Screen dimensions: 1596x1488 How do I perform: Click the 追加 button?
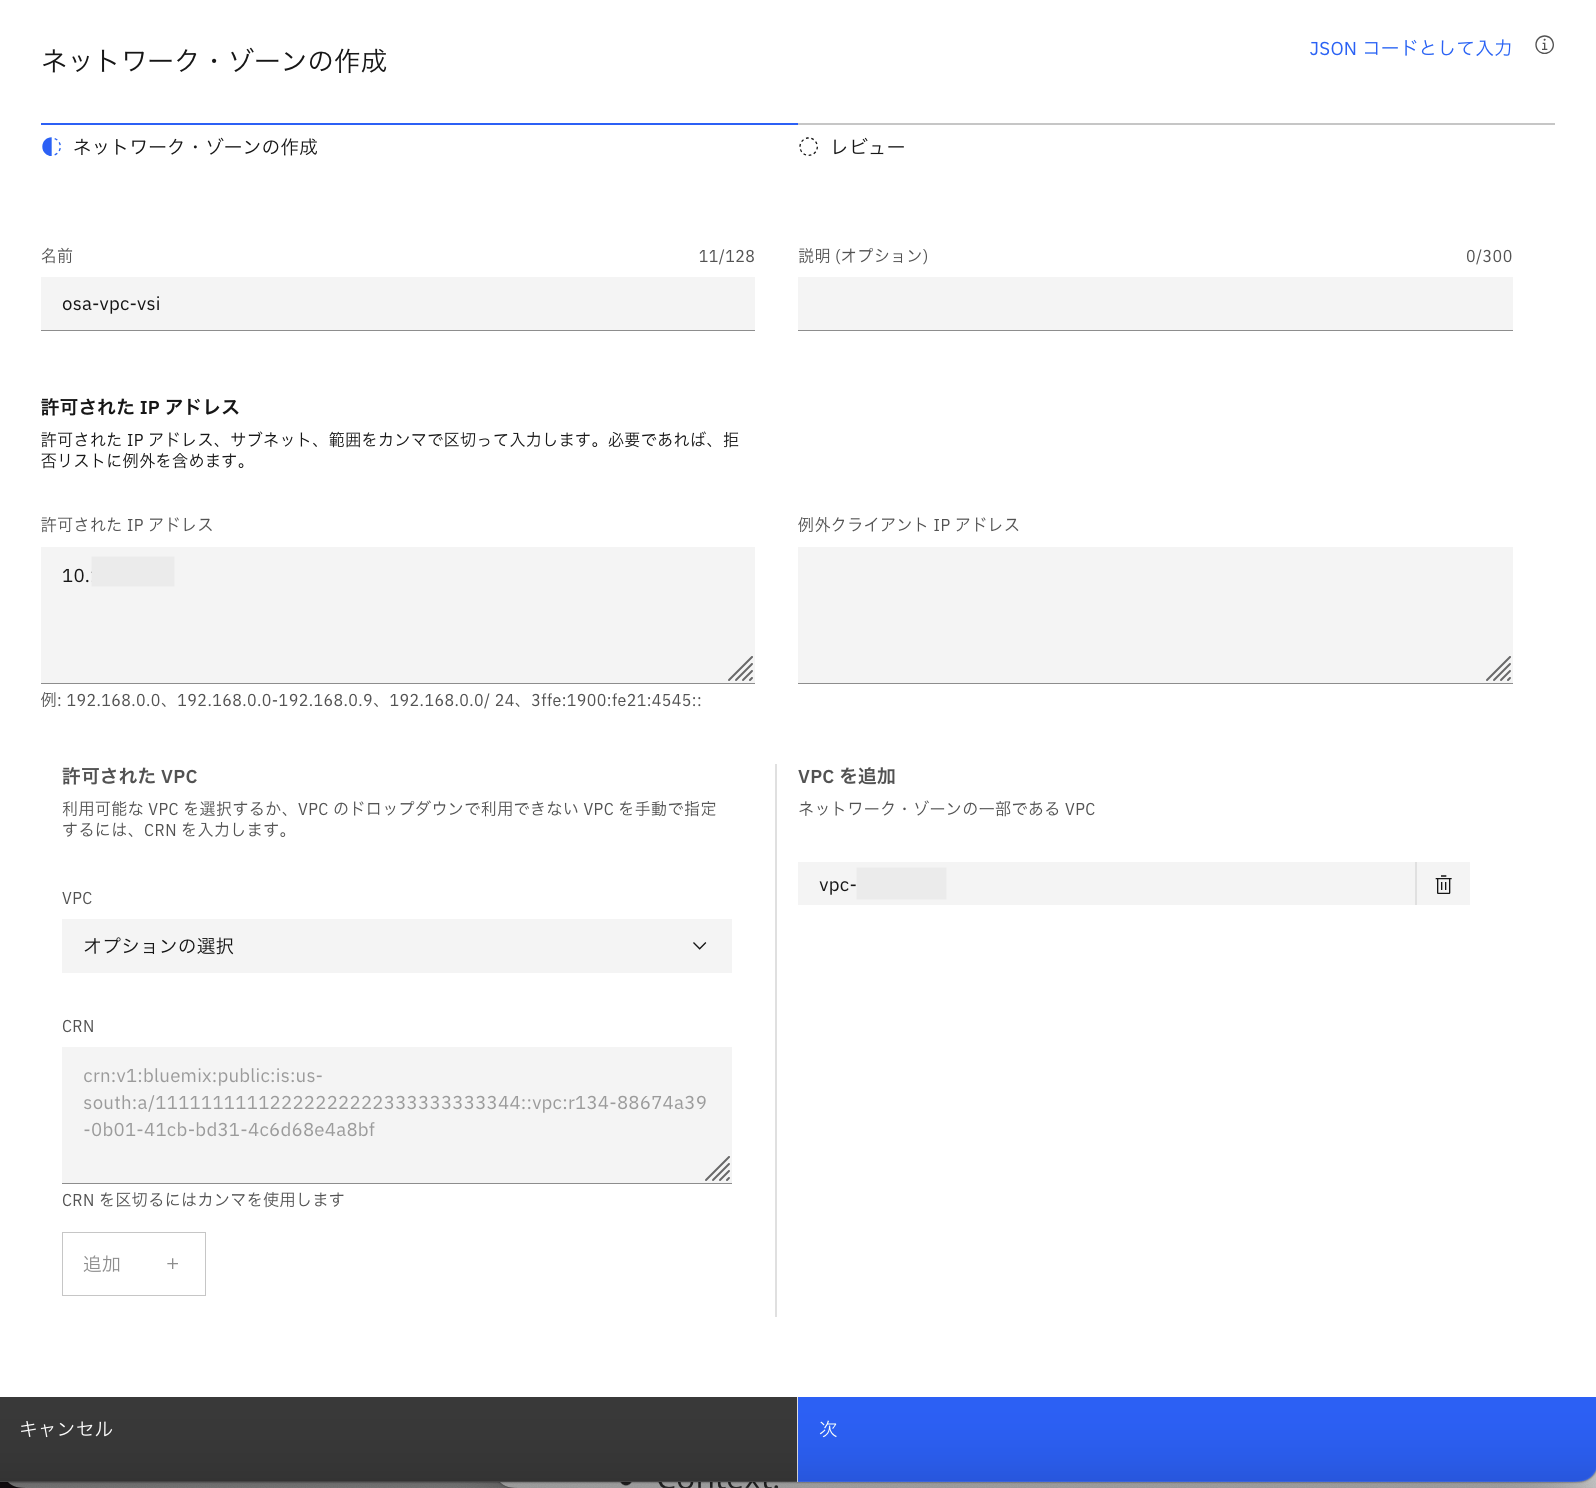(x=134, y=1264)
